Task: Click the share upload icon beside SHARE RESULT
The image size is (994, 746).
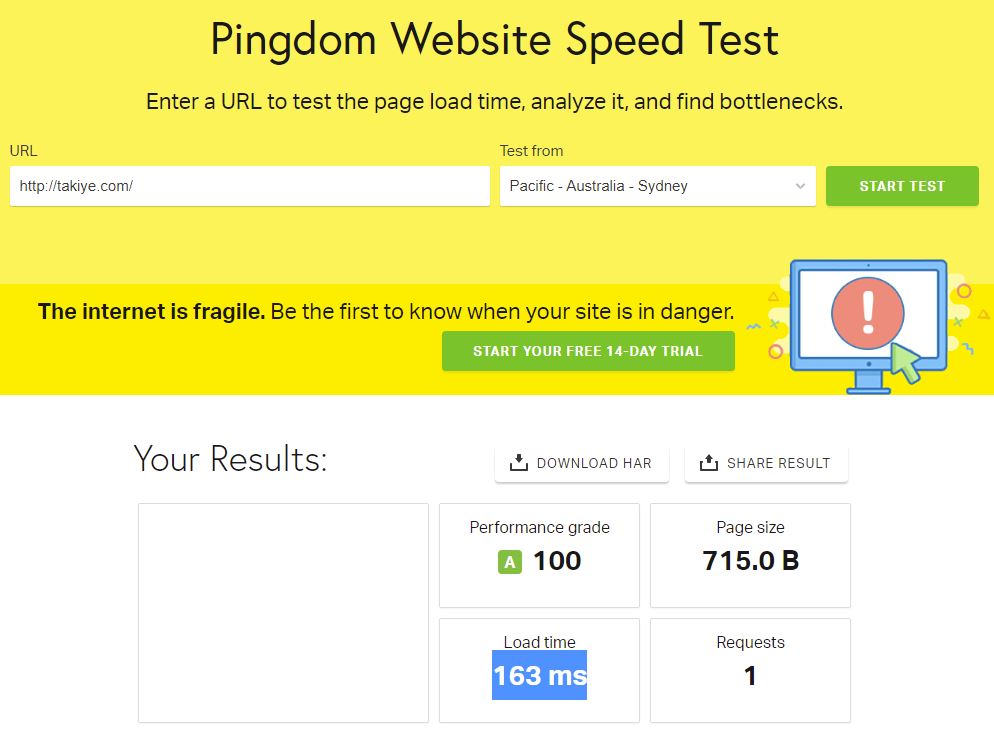Action: pyautogui.click(x=709, y=463)
